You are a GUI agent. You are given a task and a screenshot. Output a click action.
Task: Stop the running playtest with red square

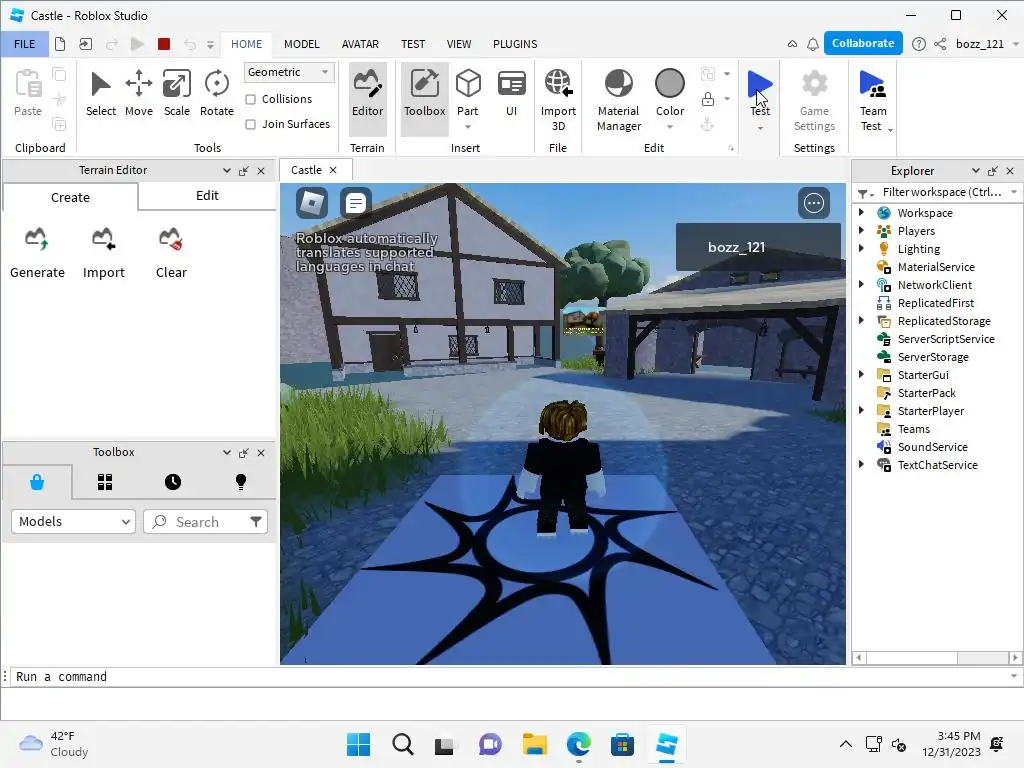pyautogui.click(x=164, y=44)
